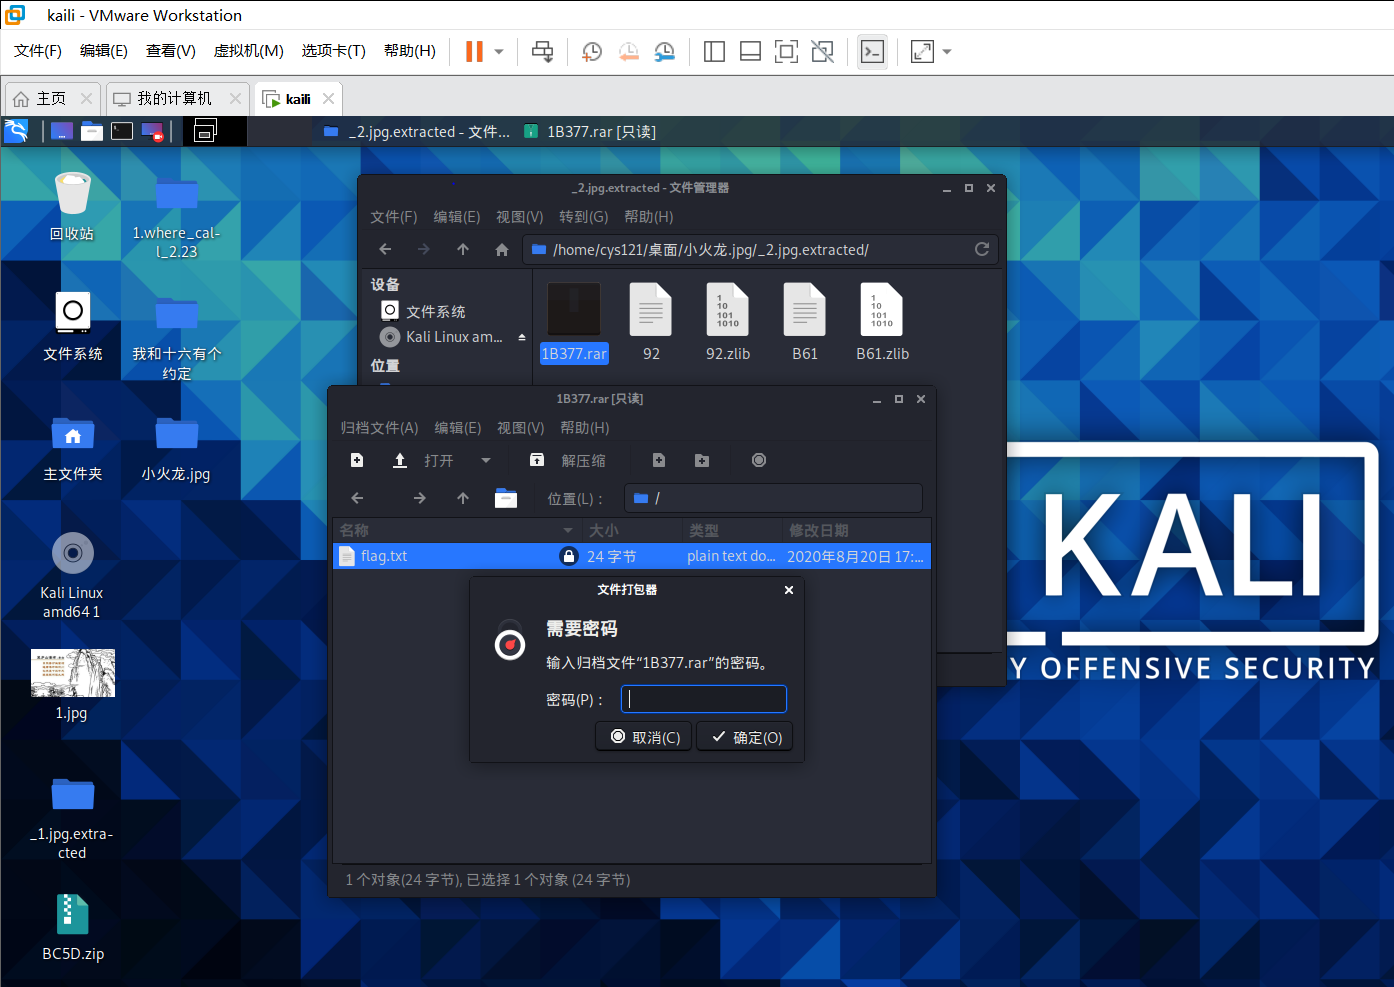1394x987 pixels.
Task: Select 文件系统 in file manager sidebar
Action: point(436,311)
